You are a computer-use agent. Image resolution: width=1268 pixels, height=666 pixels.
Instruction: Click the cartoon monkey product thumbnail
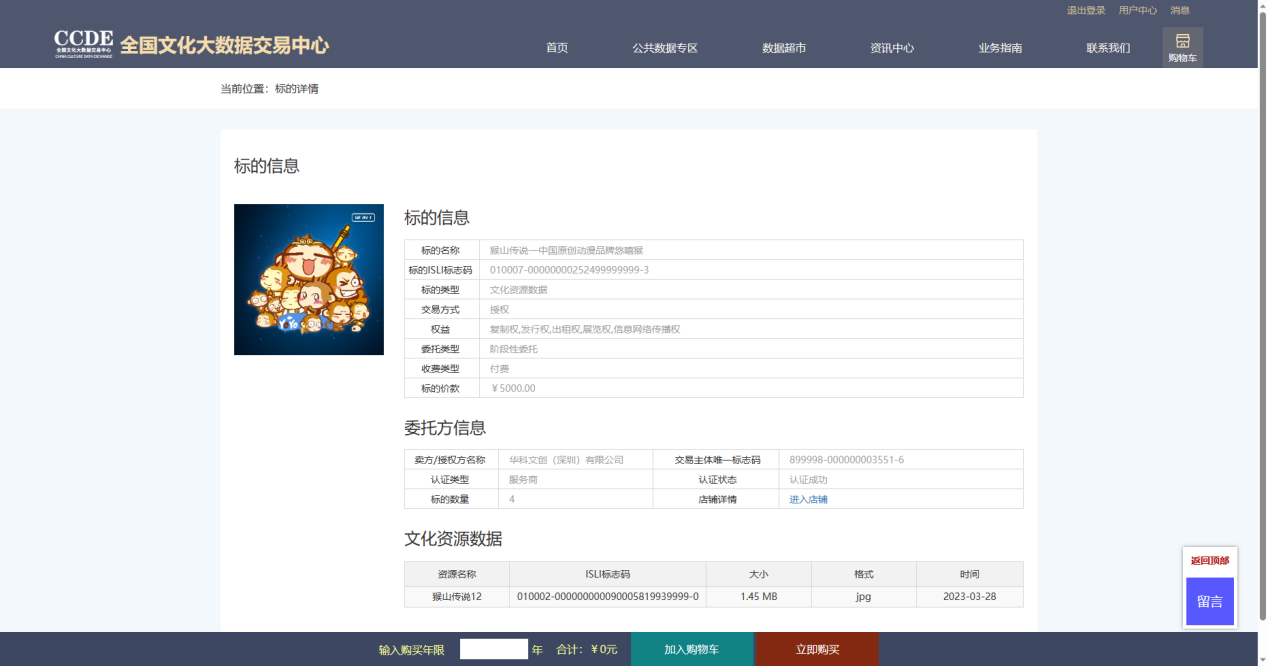pyautogui.click(x=309, y=279)
